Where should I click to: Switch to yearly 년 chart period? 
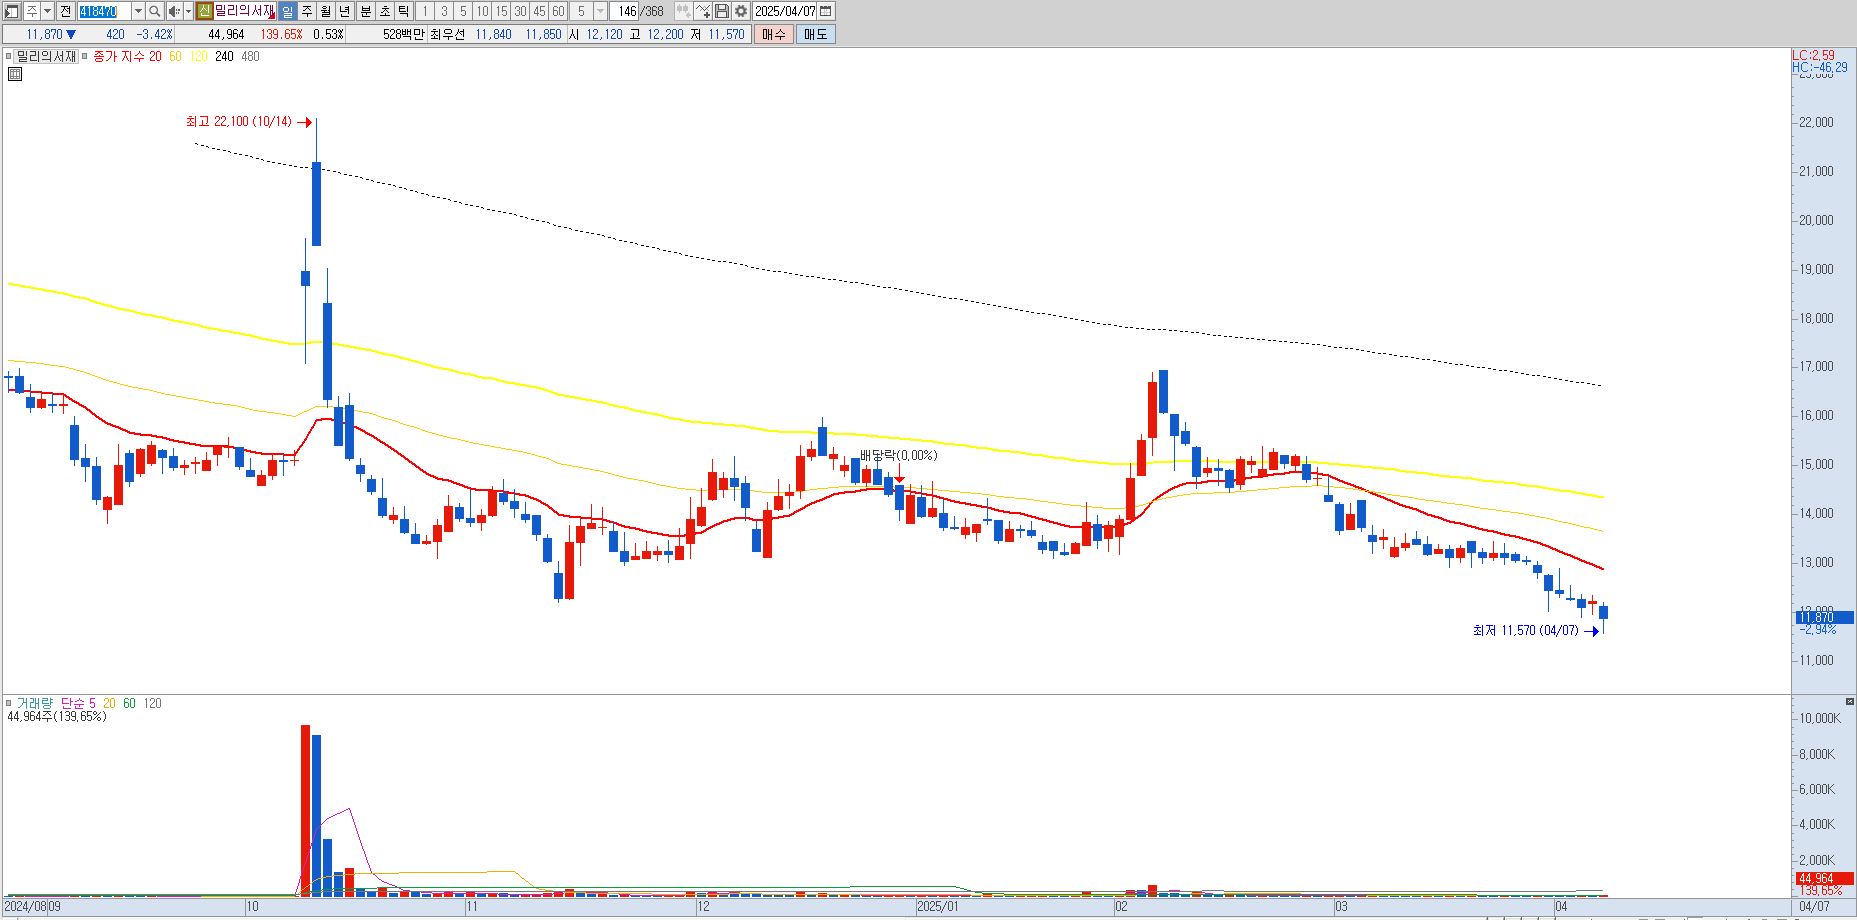click(345, 11)
